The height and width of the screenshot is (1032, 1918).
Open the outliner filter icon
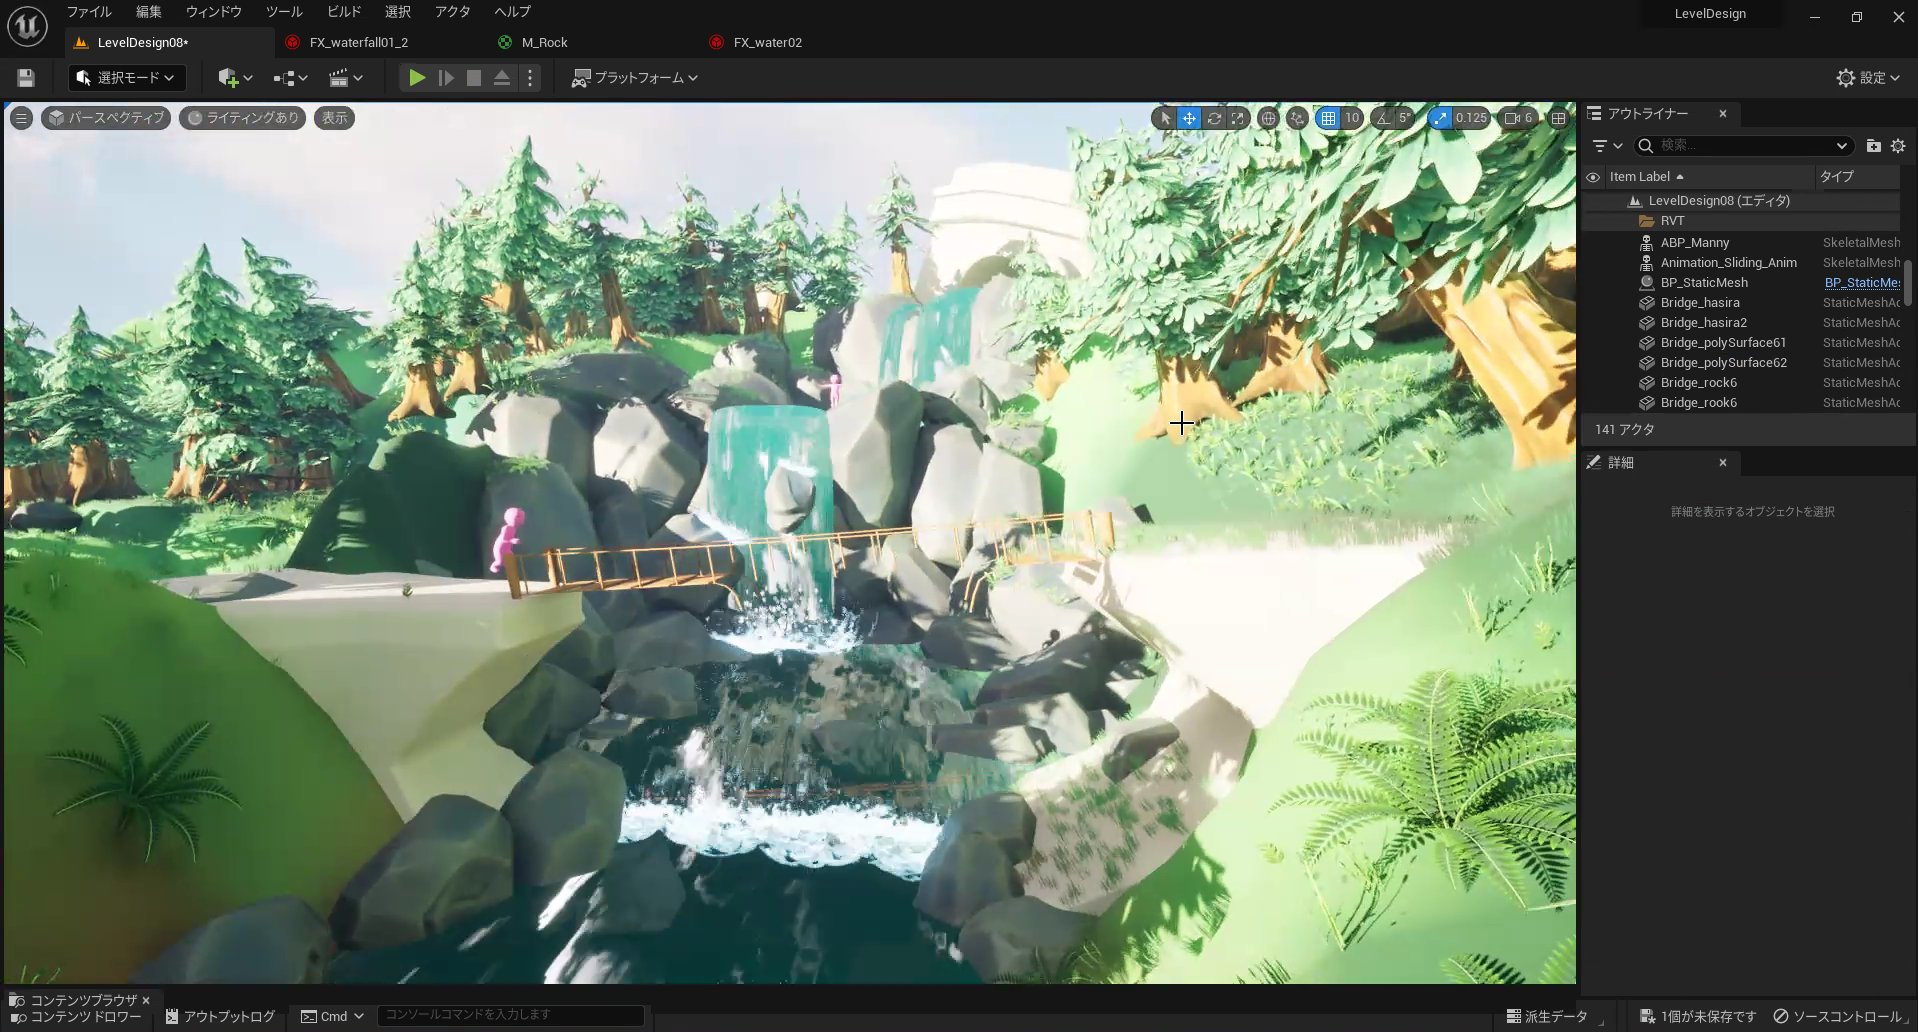click(x=1602, y=146)
